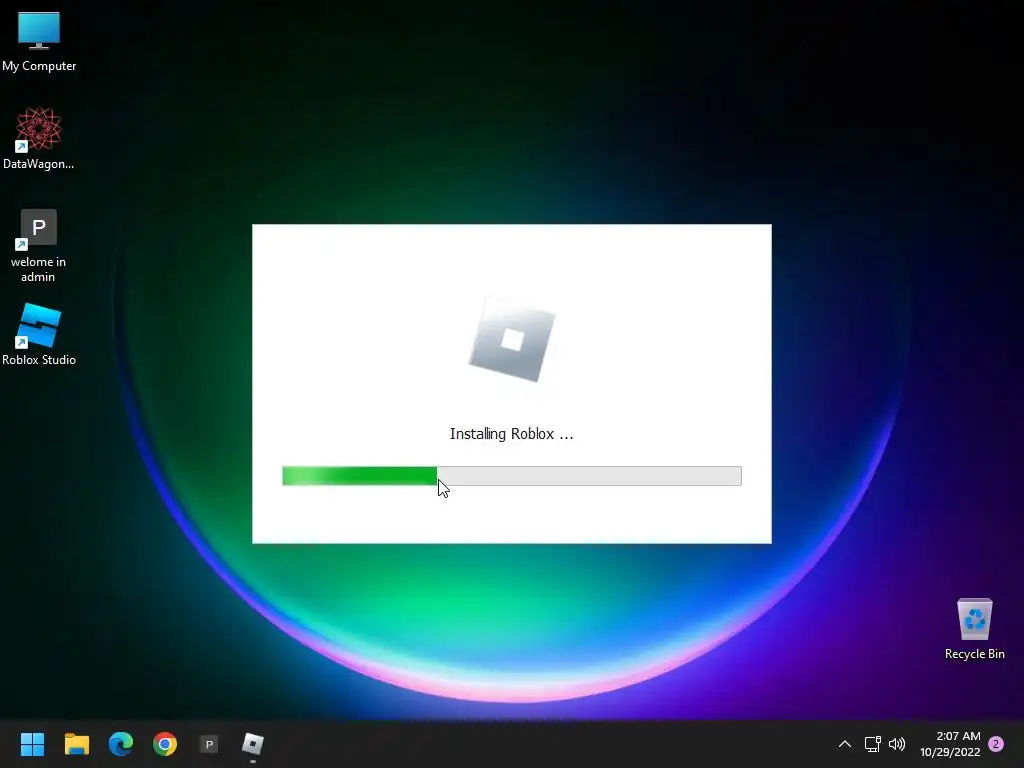Select the Recycle Bin icon
This screenshot has width=1024, height=768.
coord(974,629)
